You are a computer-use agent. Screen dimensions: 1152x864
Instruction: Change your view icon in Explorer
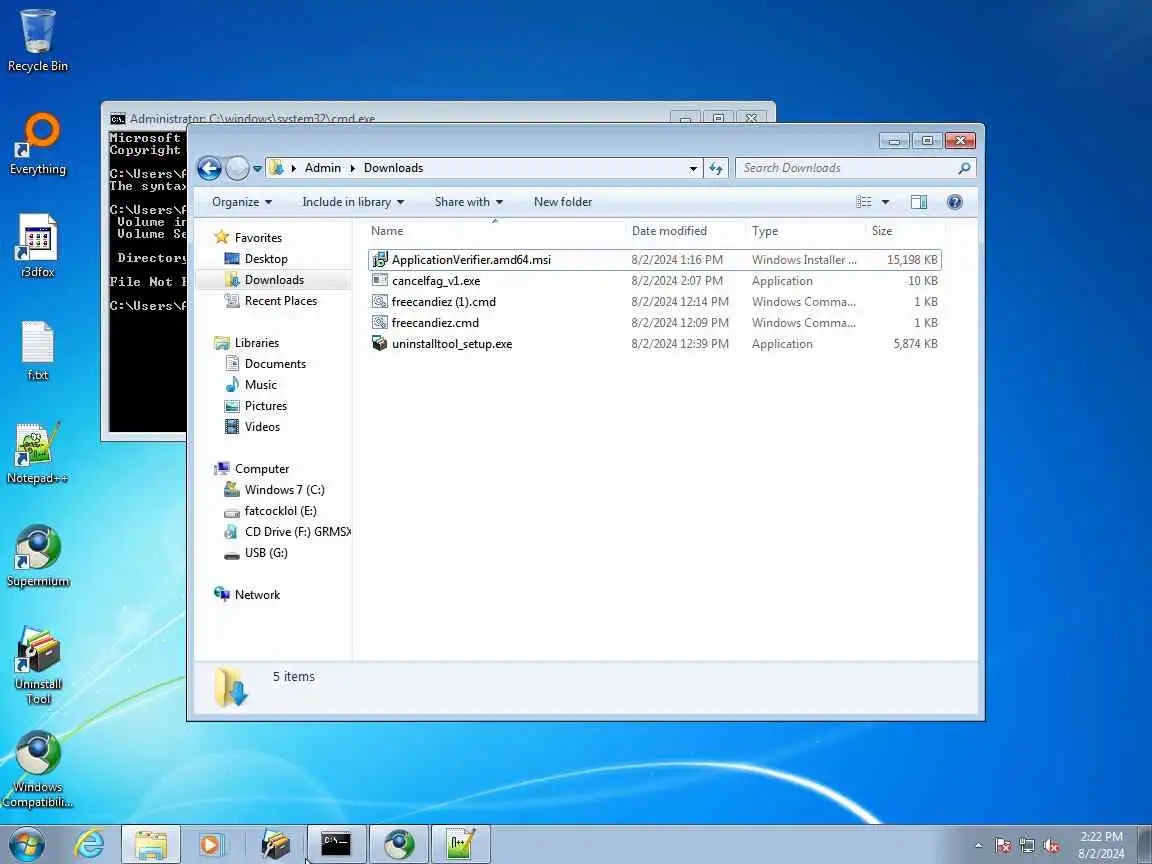864,202
